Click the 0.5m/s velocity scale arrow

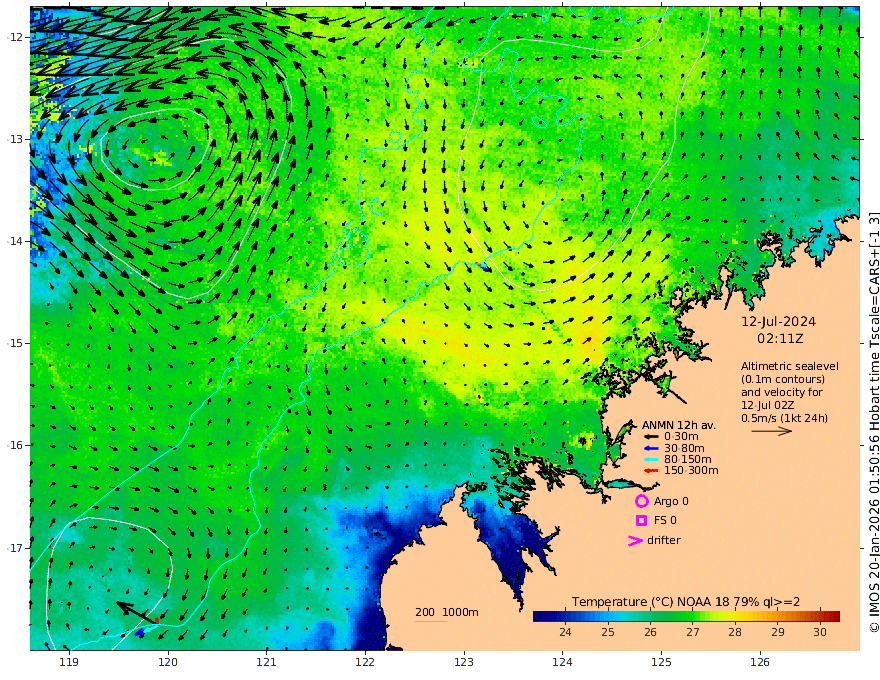pos(772,431)
